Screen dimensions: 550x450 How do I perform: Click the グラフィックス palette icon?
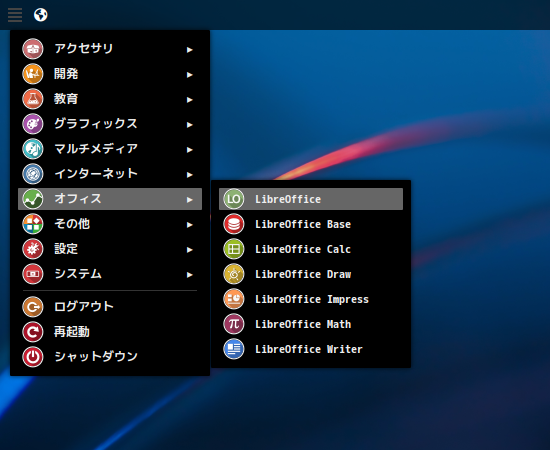point(33,124)
